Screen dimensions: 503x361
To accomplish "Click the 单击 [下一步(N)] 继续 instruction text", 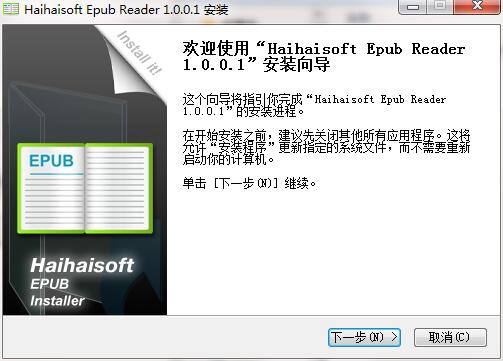I will 249,183.
